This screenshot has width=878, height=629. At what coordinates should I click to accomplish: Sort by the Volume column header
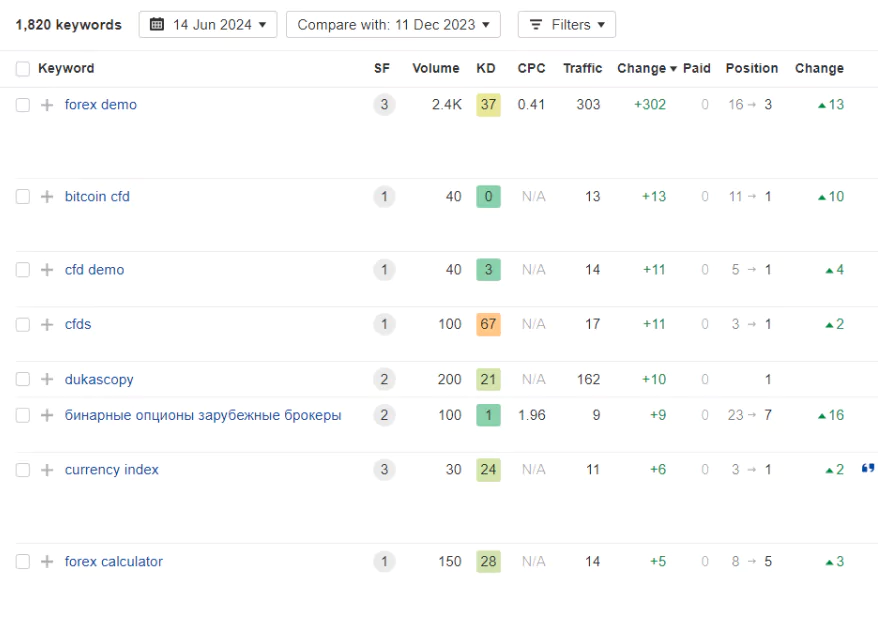(x=435, y=69)
